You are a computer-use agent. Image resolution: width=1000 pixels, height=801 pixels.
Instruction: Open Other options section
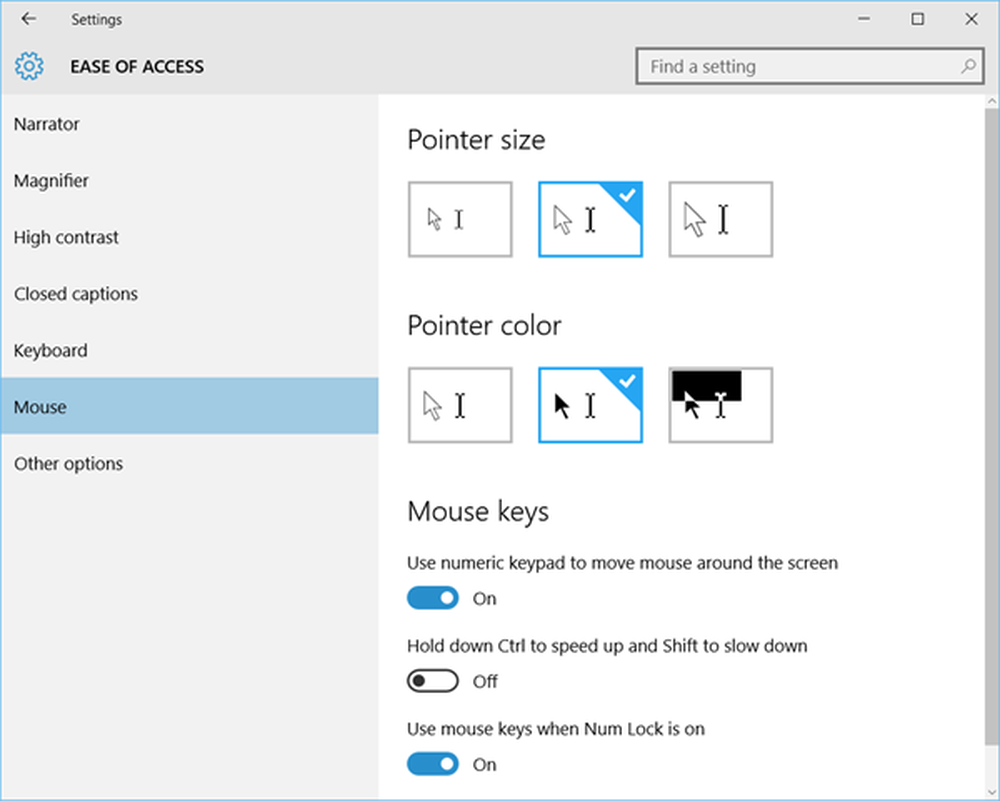coord(68,464)
